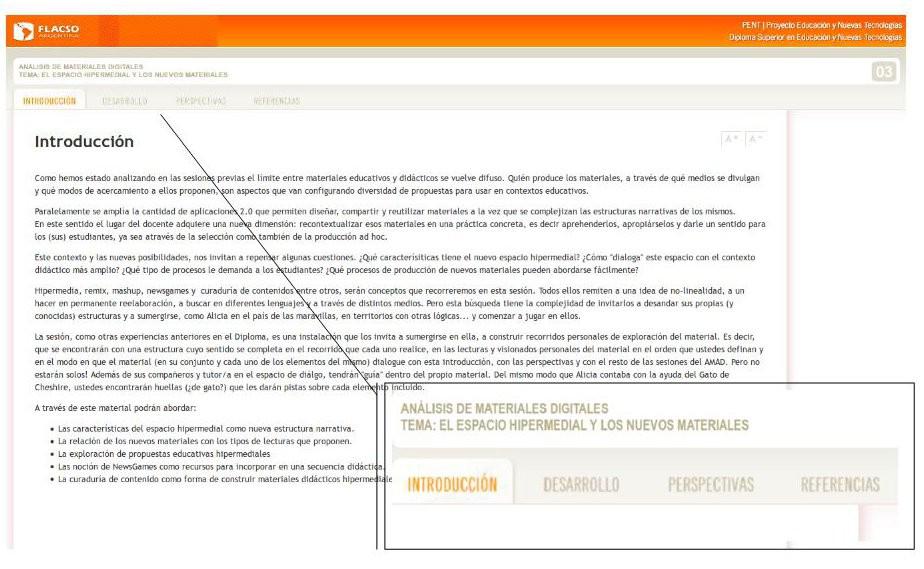This screenshot has width=924, height=569.
Task: Click PENT Proyecto Educación y Nuevas Tecnologías text
Action: 816,24
